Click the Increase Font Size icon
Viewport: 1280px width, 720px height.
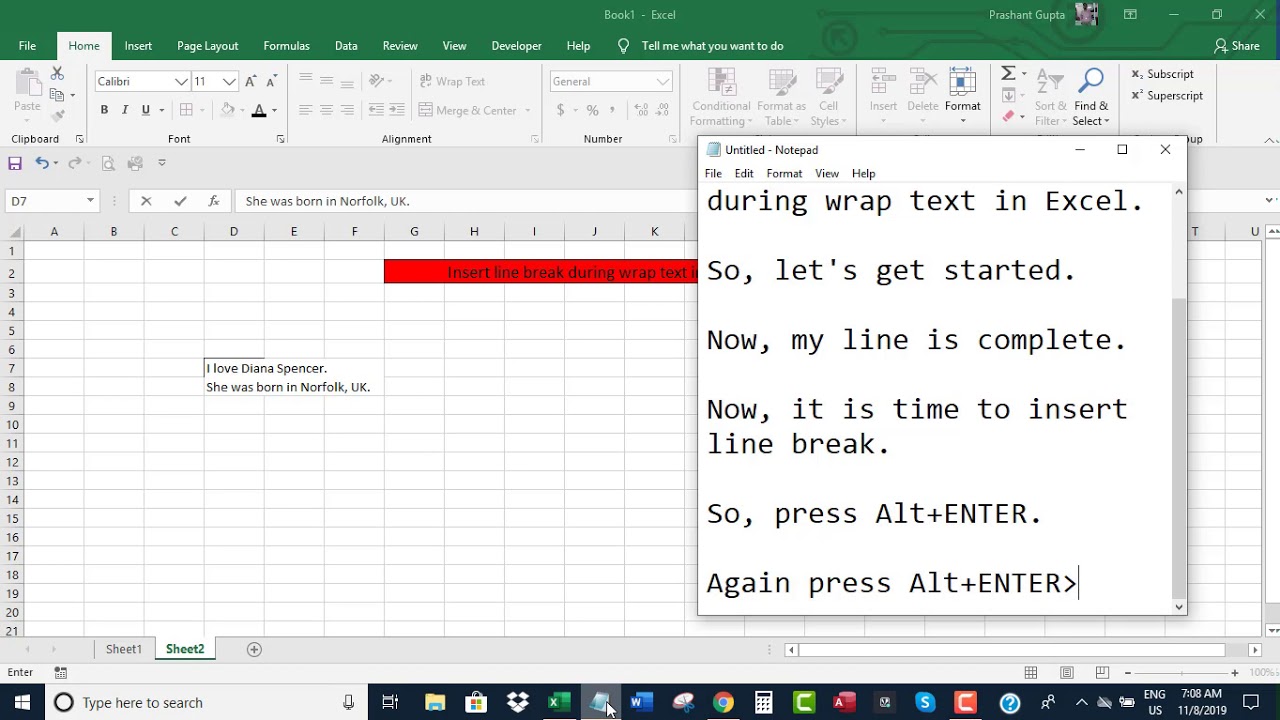(x=251, y=81)
